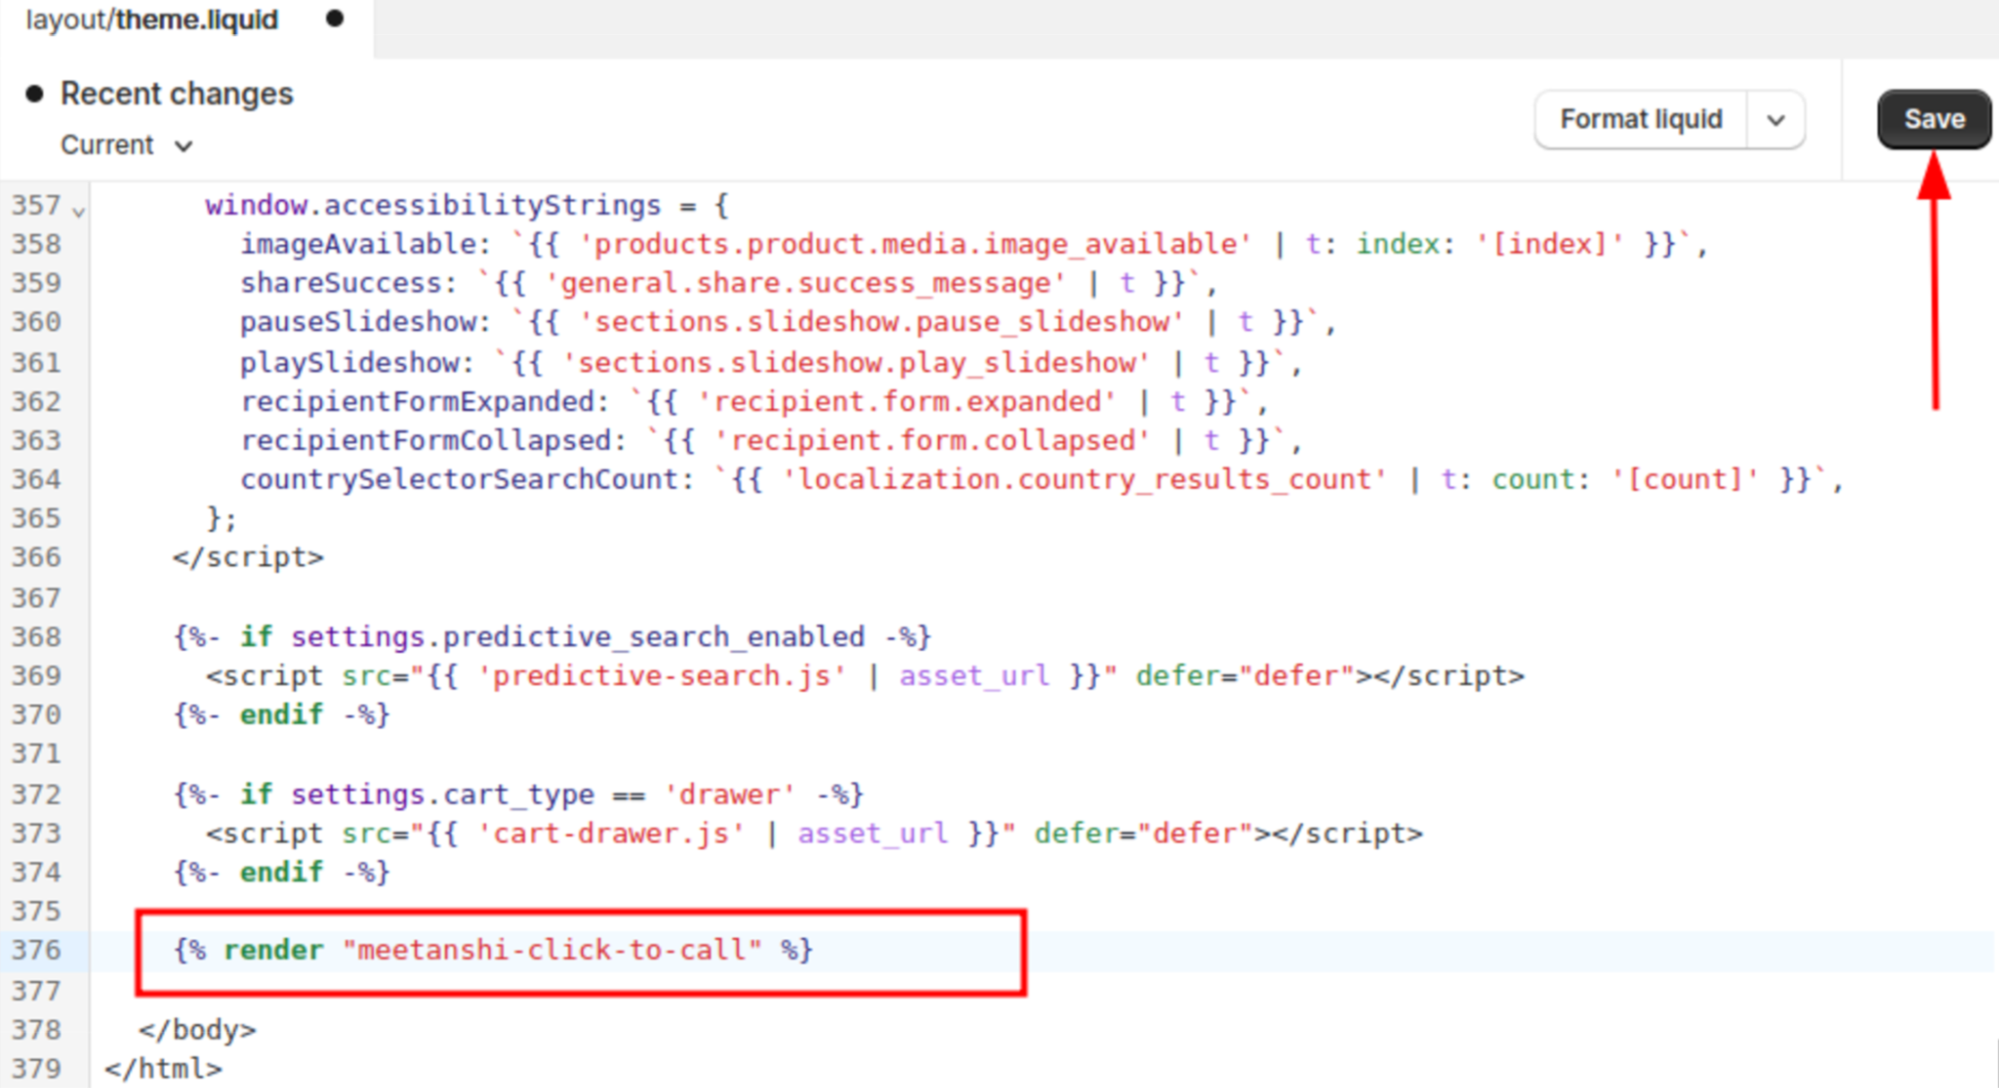Viewport: 1999px width, 1089px height.
Task: Click the Recent changes heading
Action: [177, 94]
